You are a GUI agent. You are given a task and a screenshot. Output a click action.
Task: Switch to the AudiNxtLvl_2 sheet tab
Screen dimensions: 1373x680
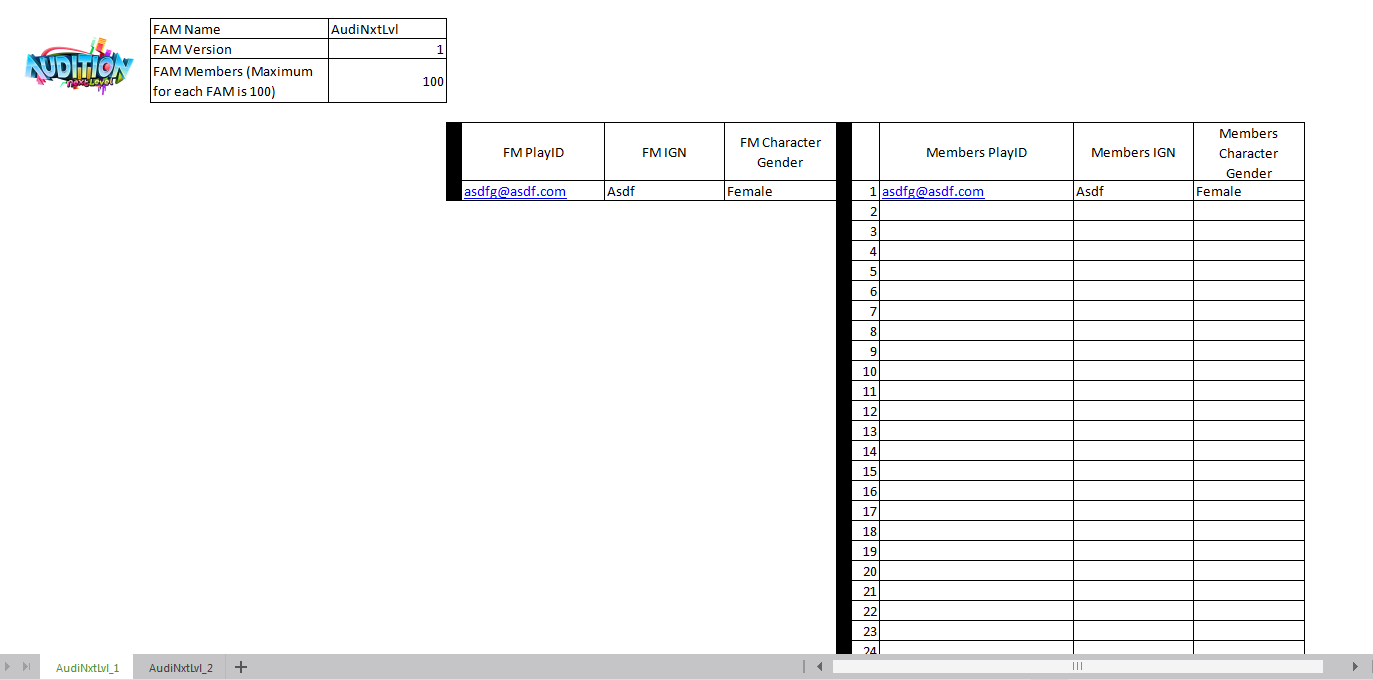(180, 668)
